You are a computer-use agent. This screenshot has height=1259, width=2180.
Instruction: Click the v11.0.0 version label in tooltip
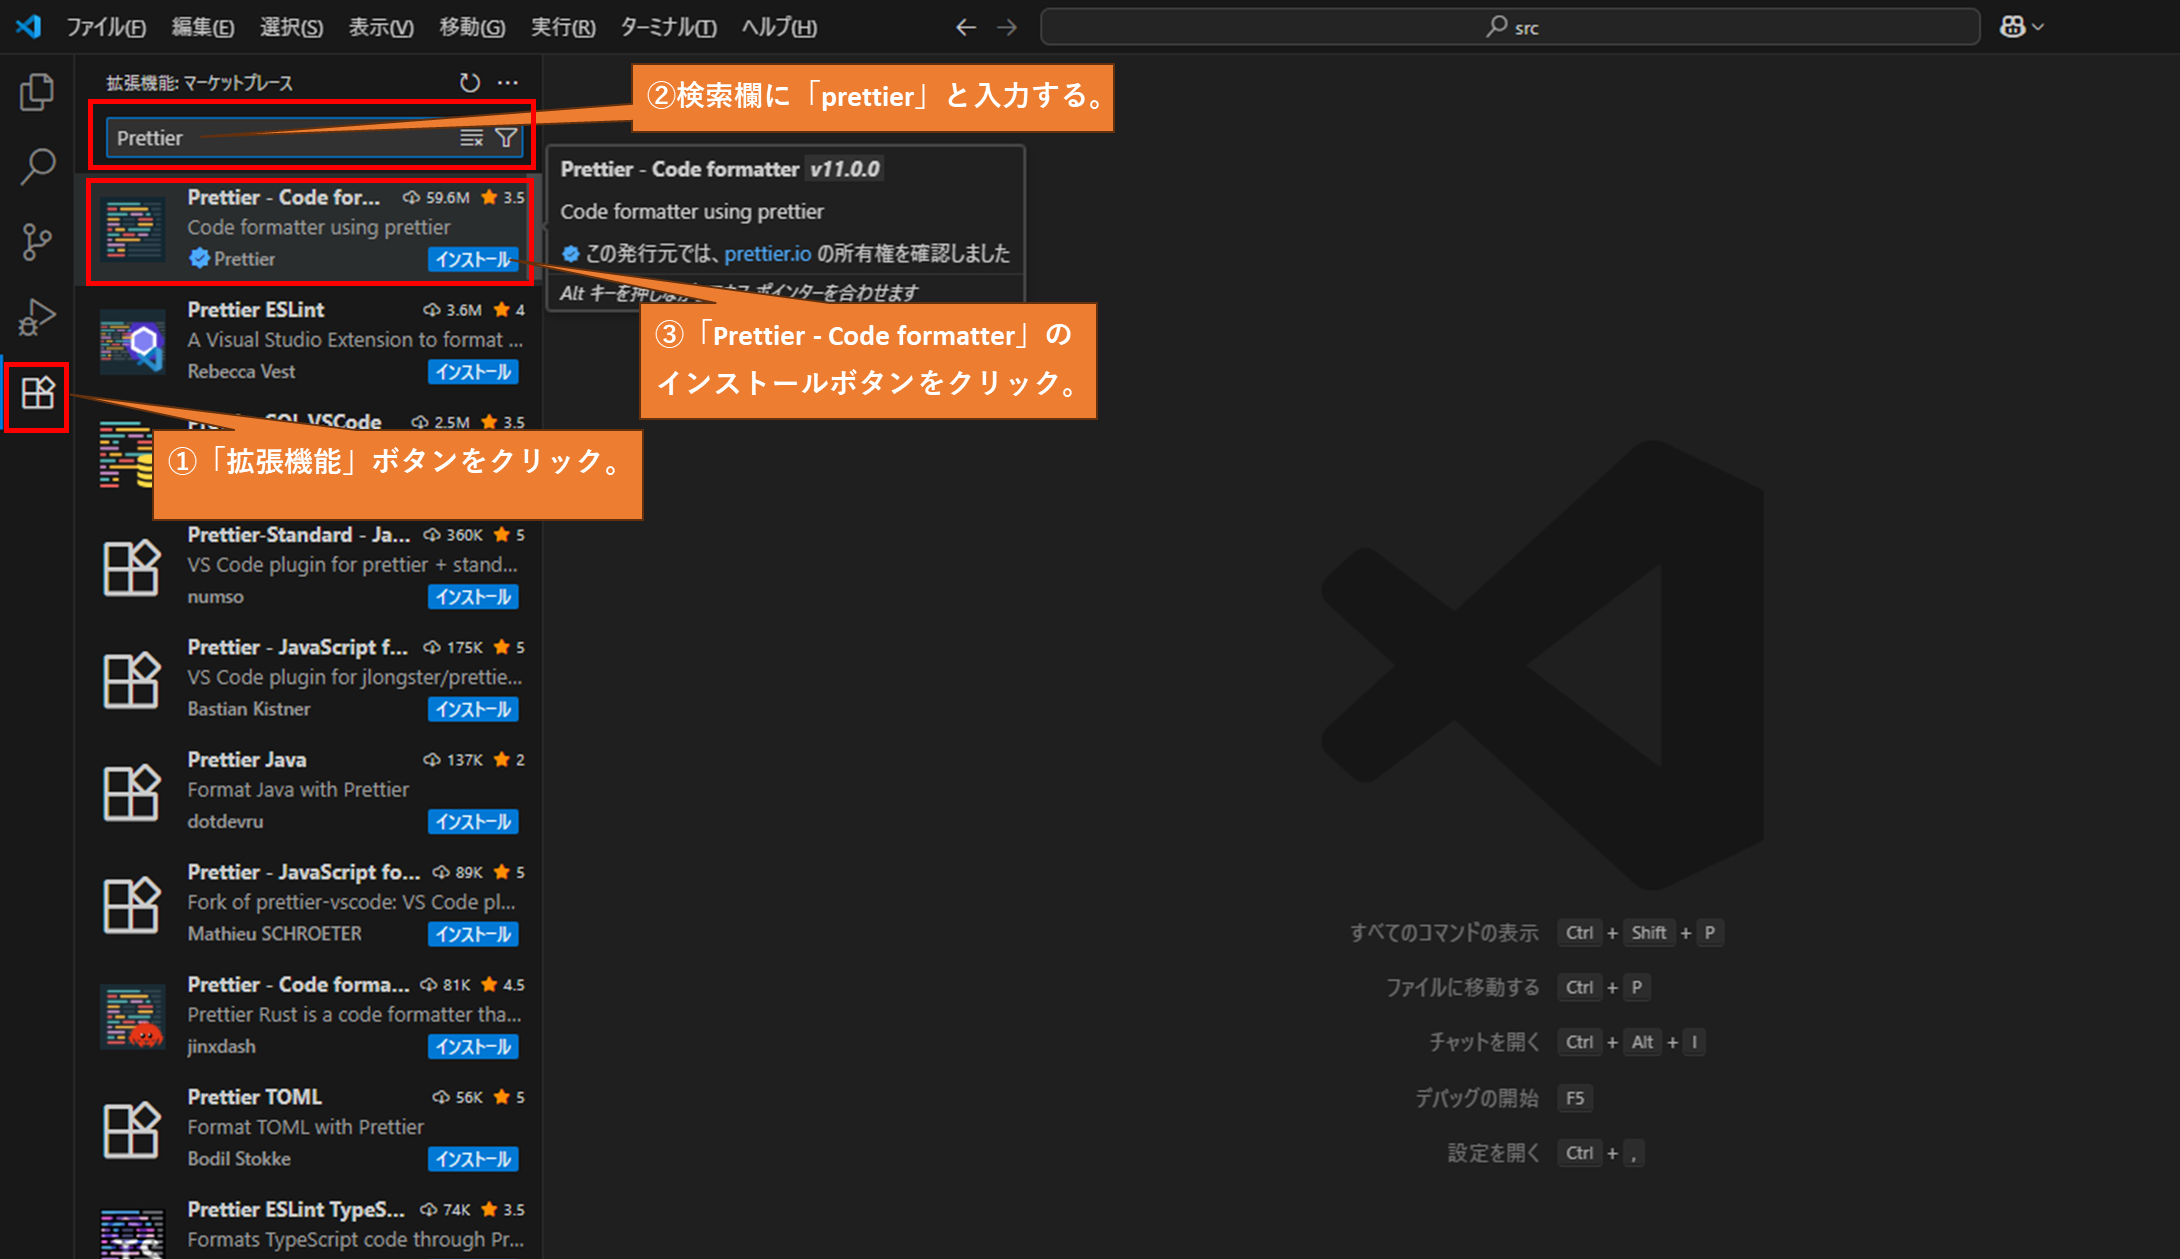[845, 169]
